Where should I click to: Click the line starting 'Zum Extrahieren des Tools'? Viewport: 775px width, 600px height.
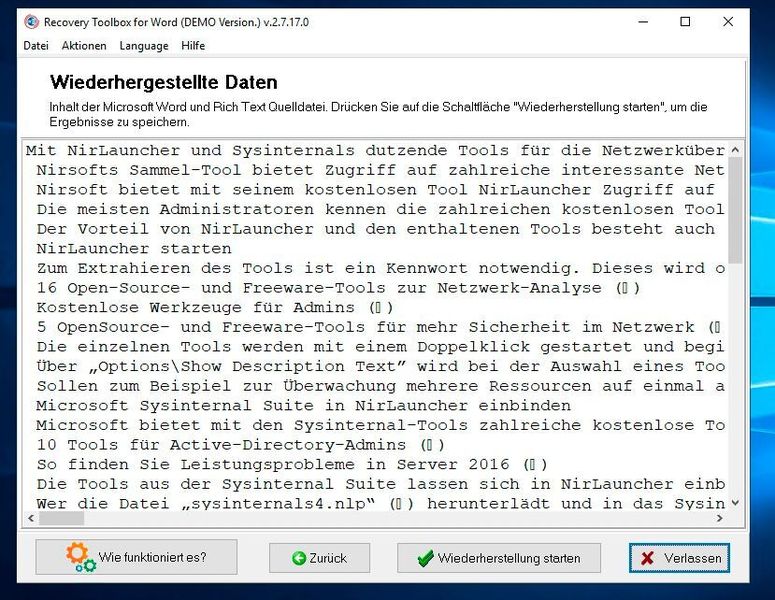point(381,268)
